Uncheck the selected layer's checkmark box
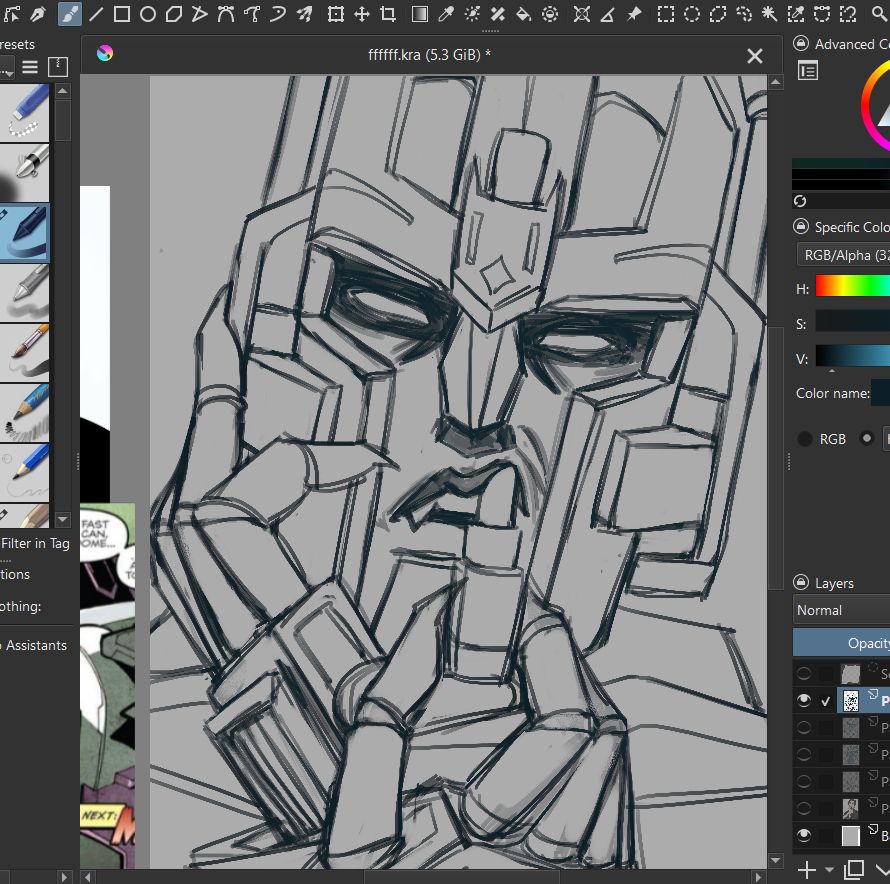This screenshot has width=890, height=884. pyautogui.click(x=826, y=702)
